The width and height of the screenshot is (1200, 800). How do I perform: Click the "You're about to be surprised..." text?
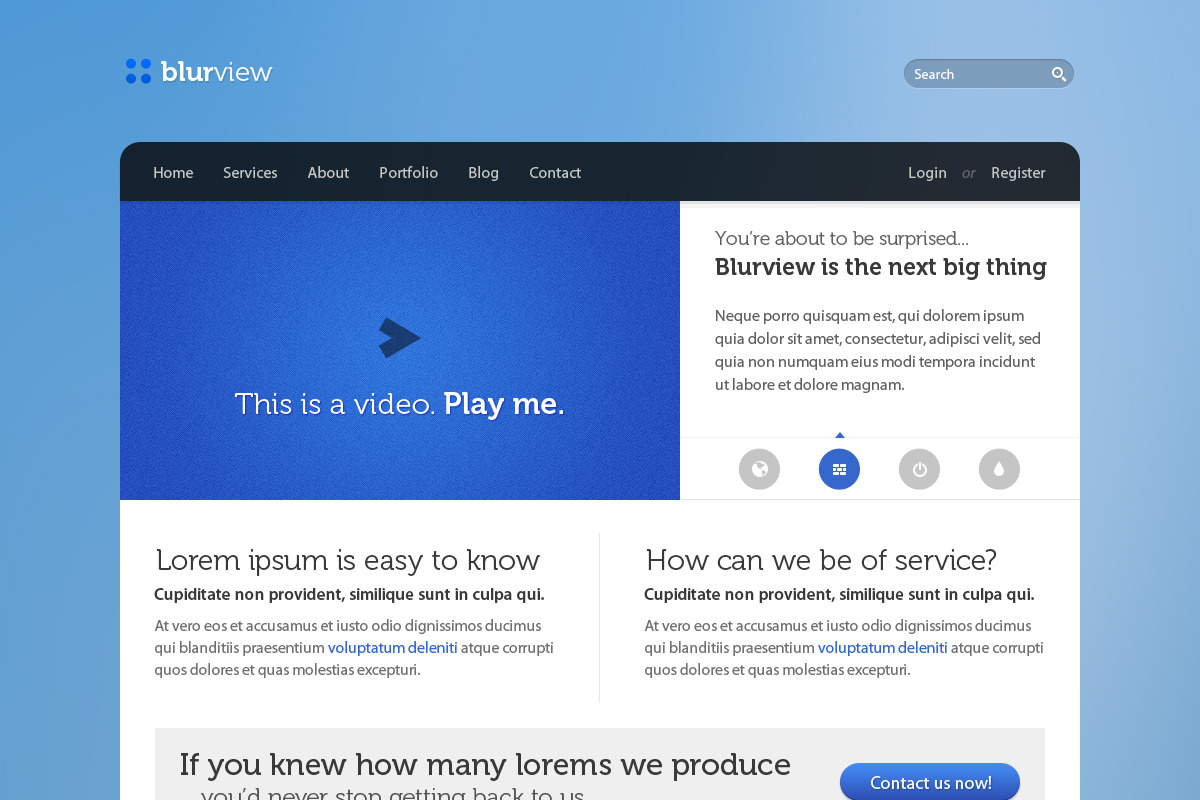[842, 238]
